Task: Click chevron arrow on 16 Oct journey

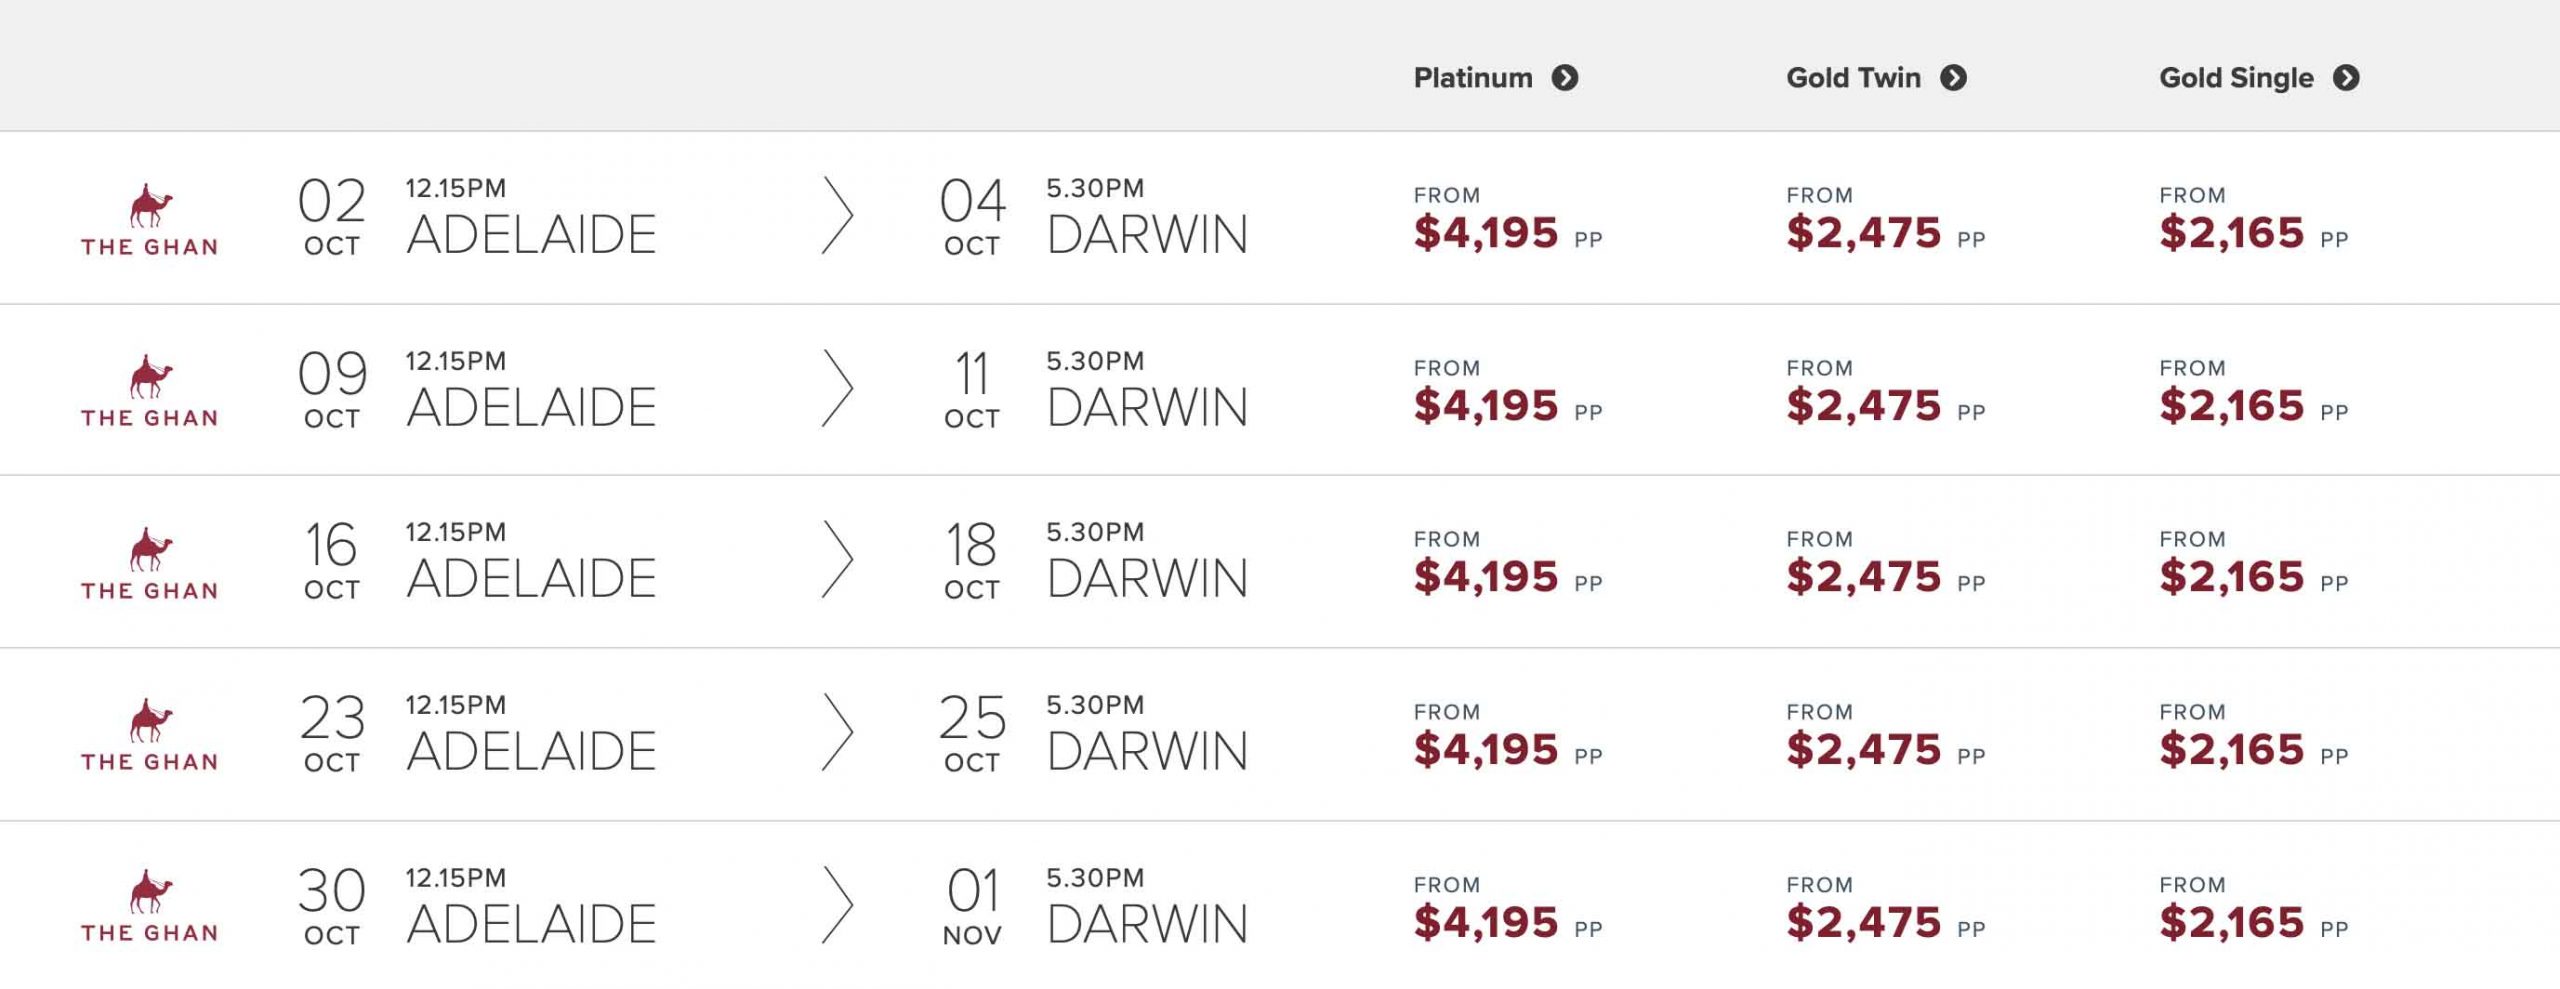Action: coord(837,559)
